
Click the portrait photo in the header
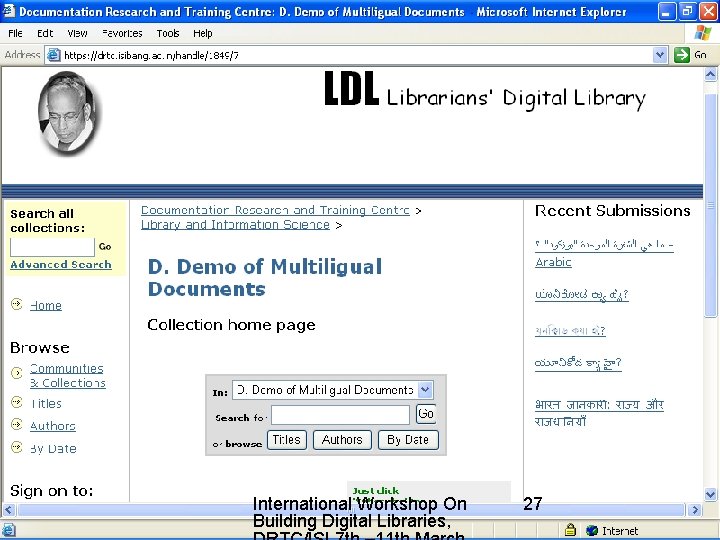(68, 112)
